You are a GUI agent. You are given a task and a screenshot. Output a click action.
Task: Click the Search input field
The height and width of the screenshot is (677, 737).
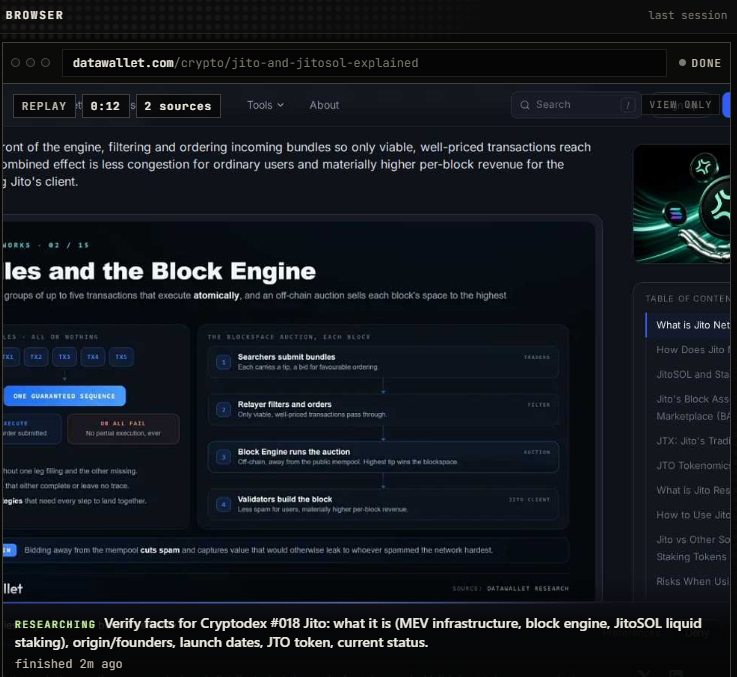click(576, 104)
